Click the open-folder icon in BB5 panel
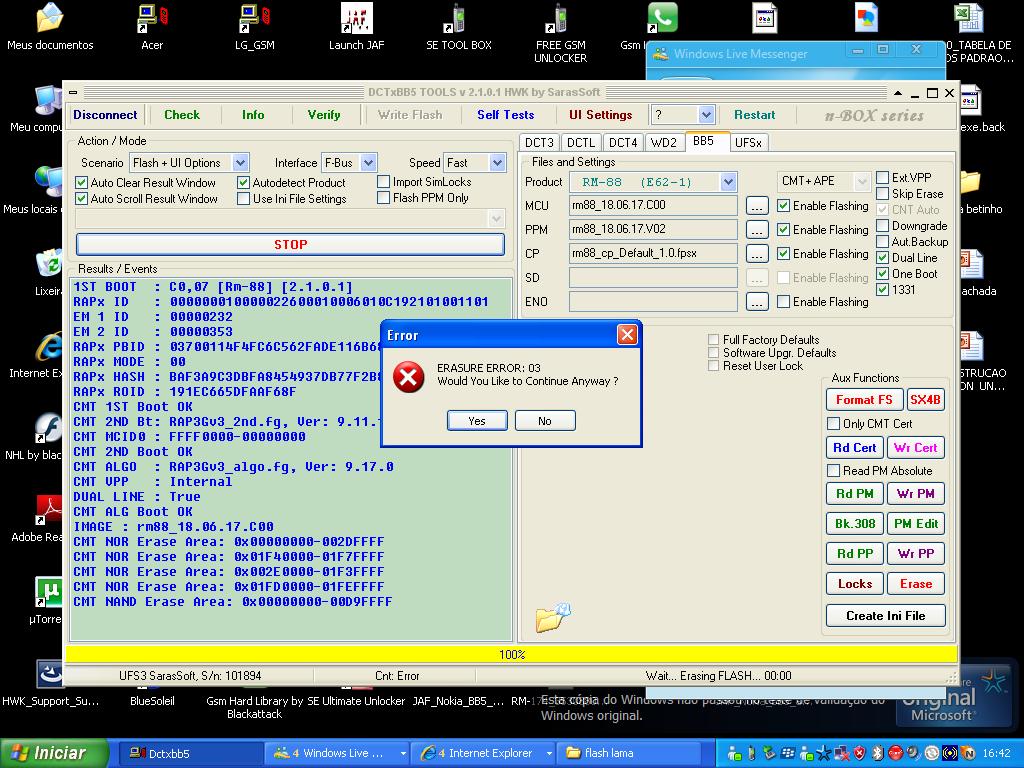1024x768 pixels. tap(553, 617)
